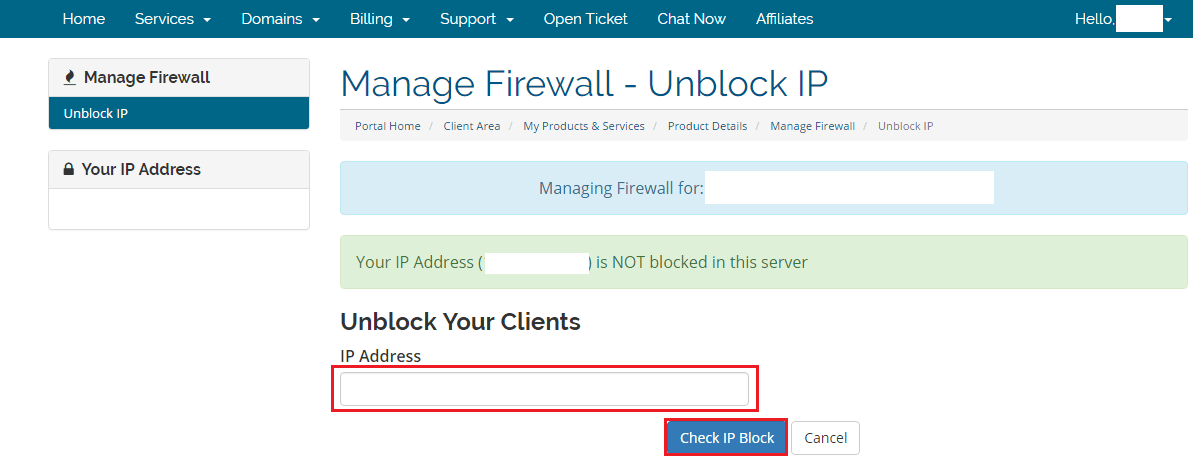Open the My Products & Services breadcrumb
The height and width of the screenshot is (458, 1193).
(584, 126)
